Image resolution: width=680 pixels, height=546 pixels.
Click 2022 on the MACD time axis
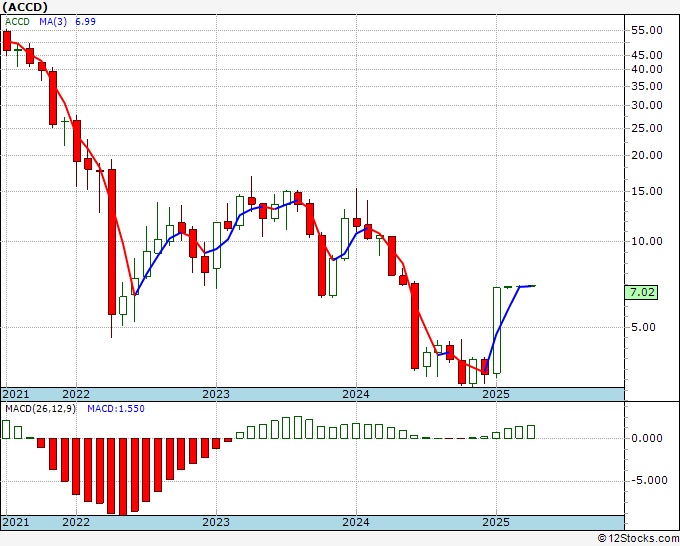(76, 522)
